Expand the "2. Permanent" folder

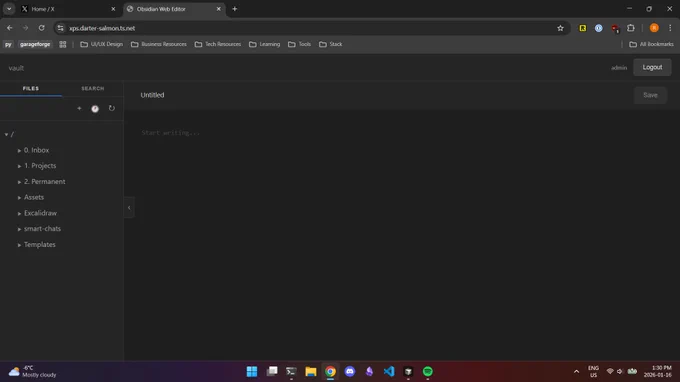(44, 182)
